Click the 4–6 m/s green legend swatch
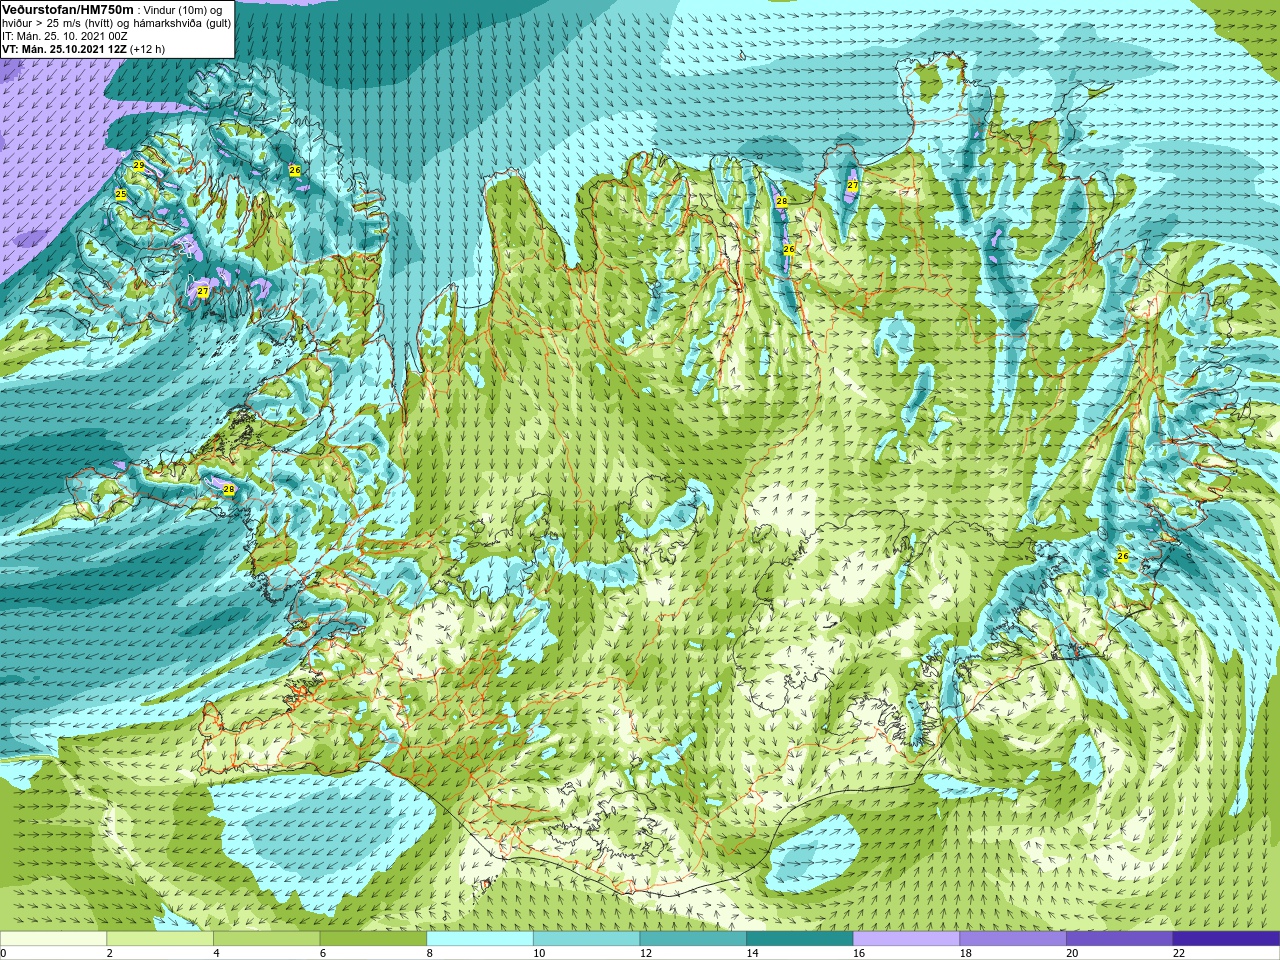This screenshot has height=960, width=1280. point(266,939)
